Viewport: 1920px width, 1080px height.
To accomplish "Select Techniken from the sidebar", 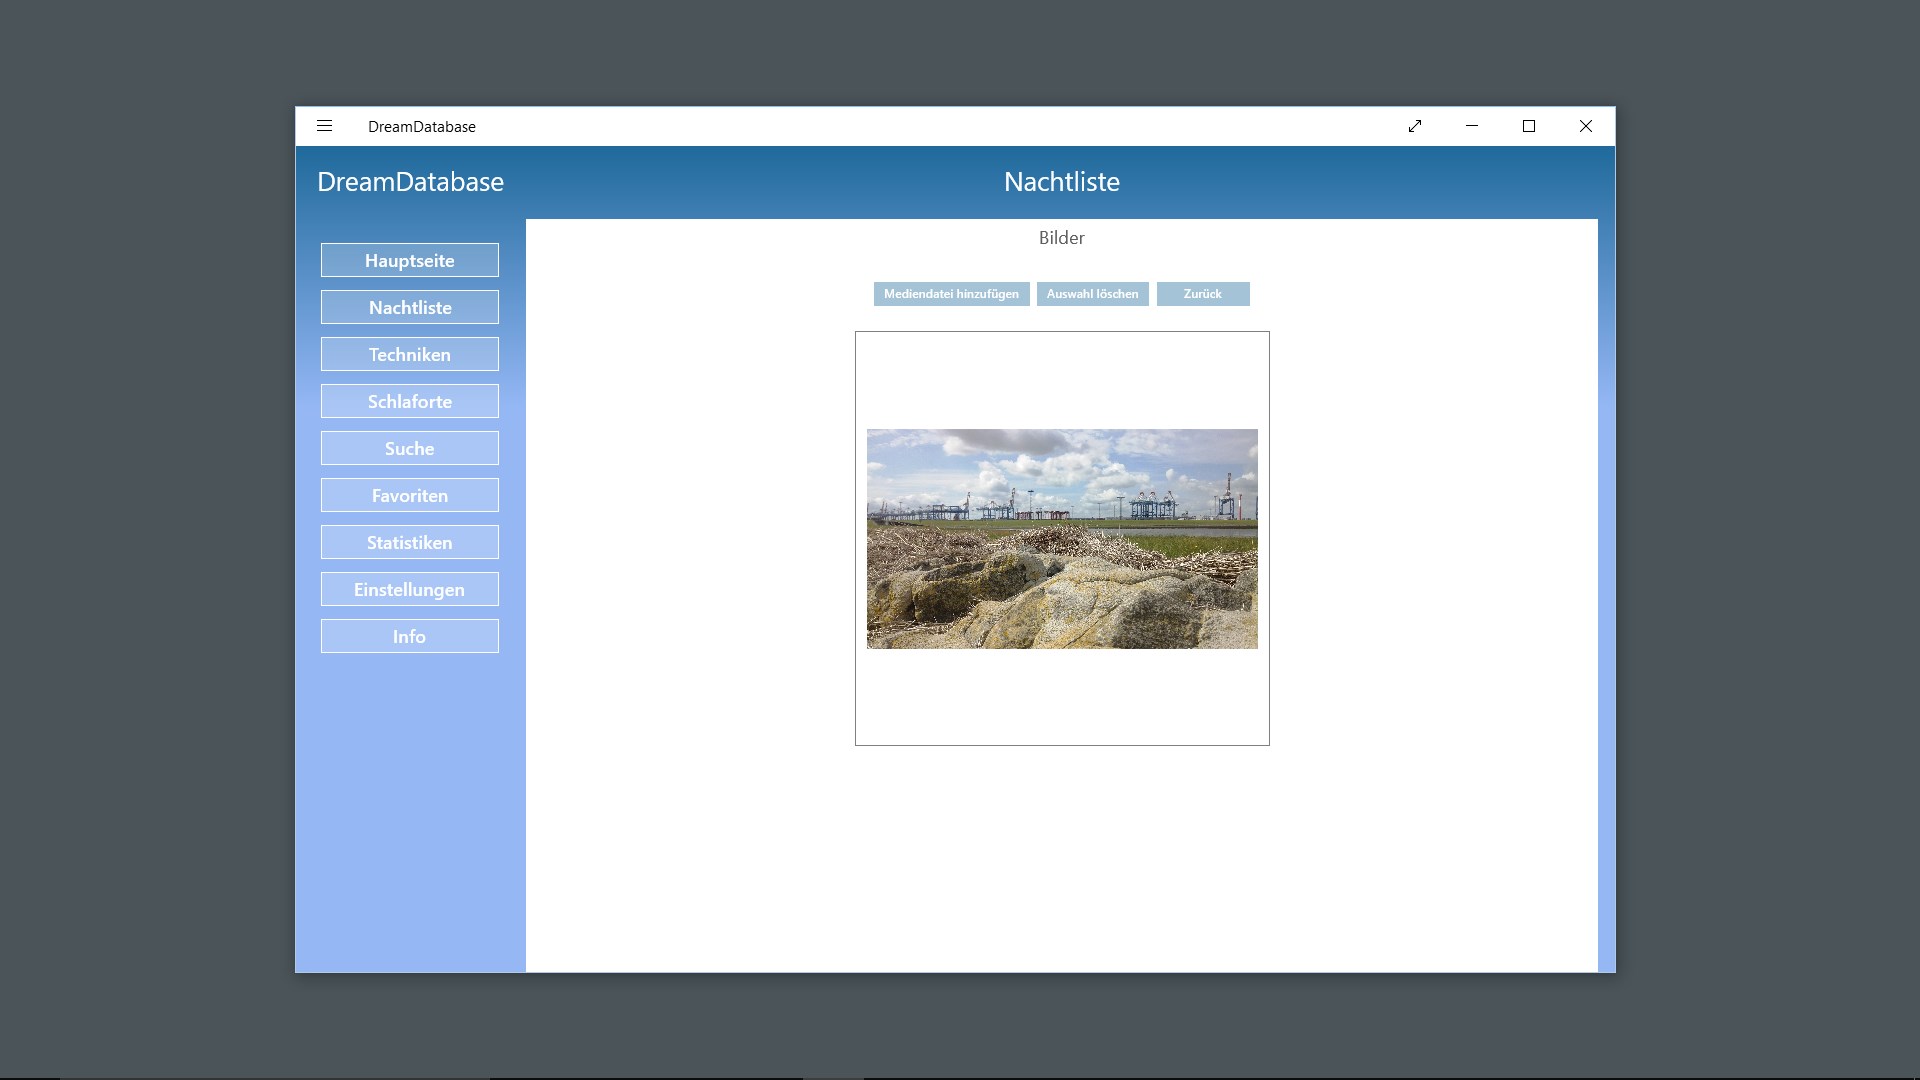I will [409, 354].
